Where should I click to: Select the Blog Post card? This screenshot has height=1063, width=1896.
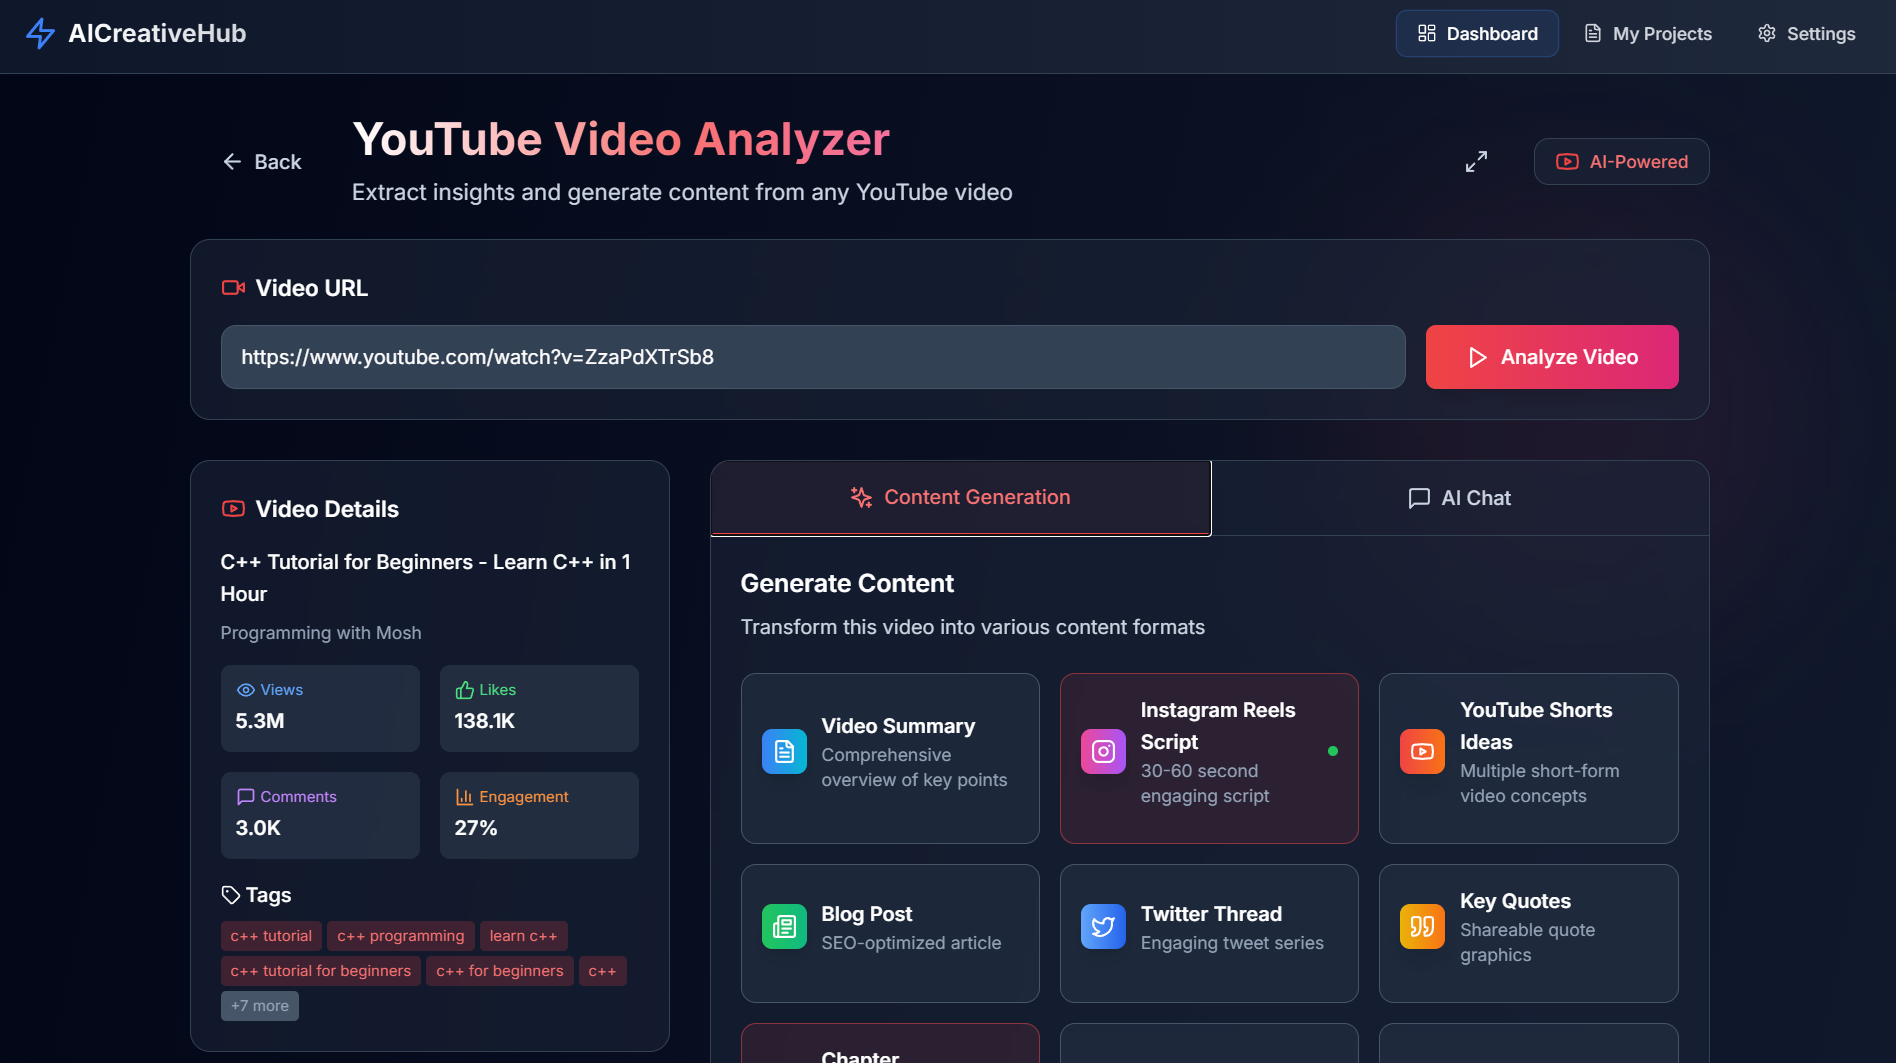(x=890, y=933)
